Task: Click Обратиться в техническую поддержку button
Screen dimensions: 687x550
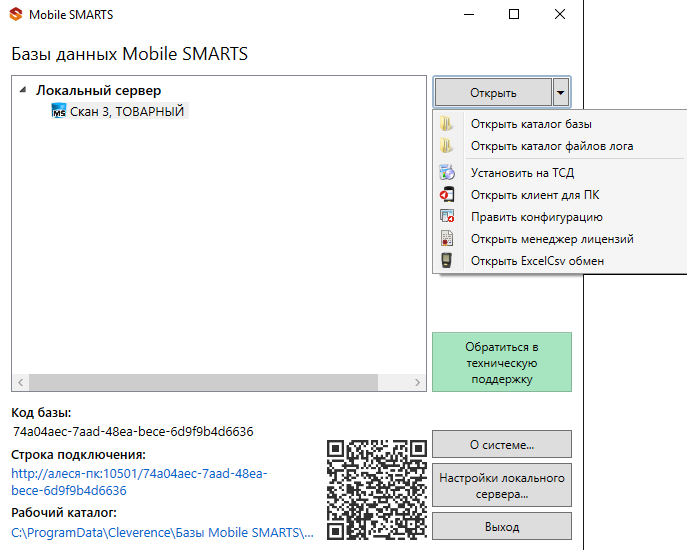Action: 502,362
